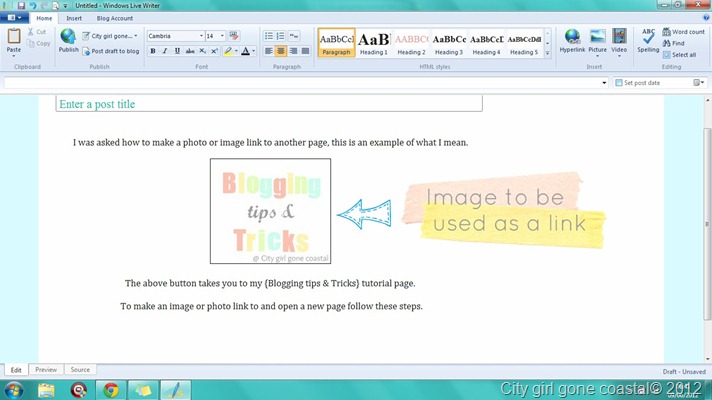The height and width of the screenshot is (400, 712).
Task: Click Find in Editing group
Action: tap(673, 43)
